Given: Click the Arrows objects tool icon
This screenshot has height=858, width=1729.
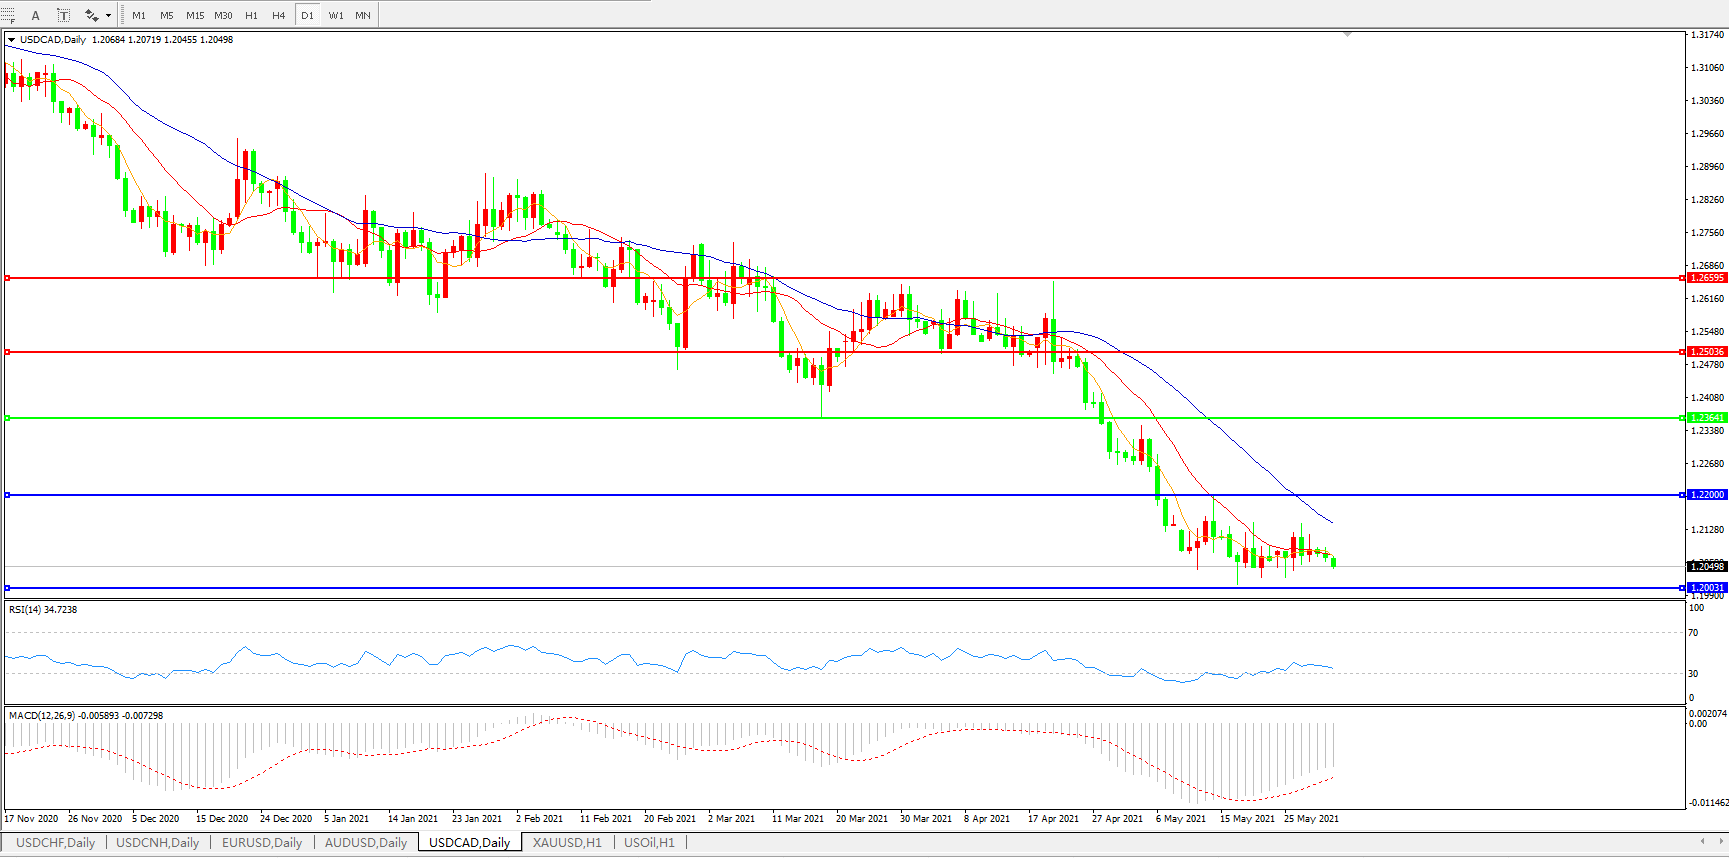Looking at the screenshot, I should tap(91, 15).
